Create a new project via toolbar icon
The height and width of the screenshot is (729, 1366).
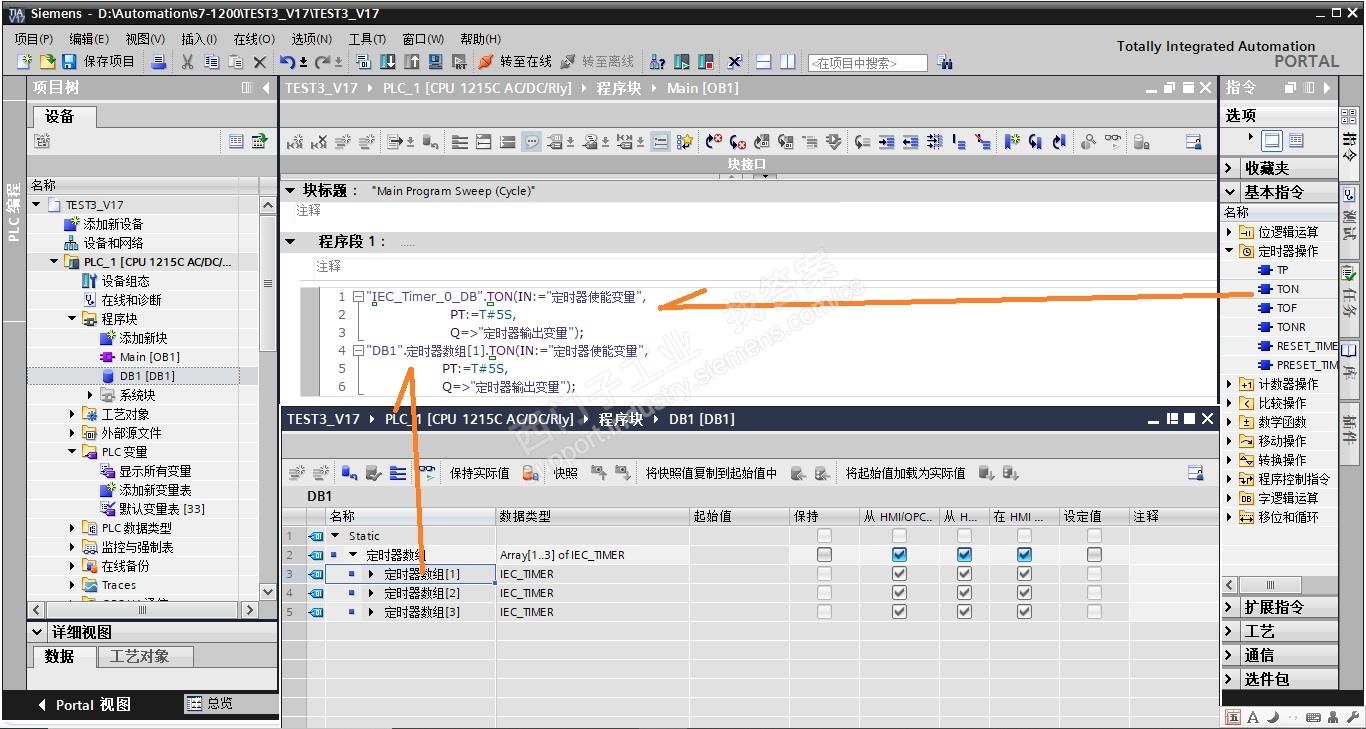pyautogui.click(x=24, y=62)
